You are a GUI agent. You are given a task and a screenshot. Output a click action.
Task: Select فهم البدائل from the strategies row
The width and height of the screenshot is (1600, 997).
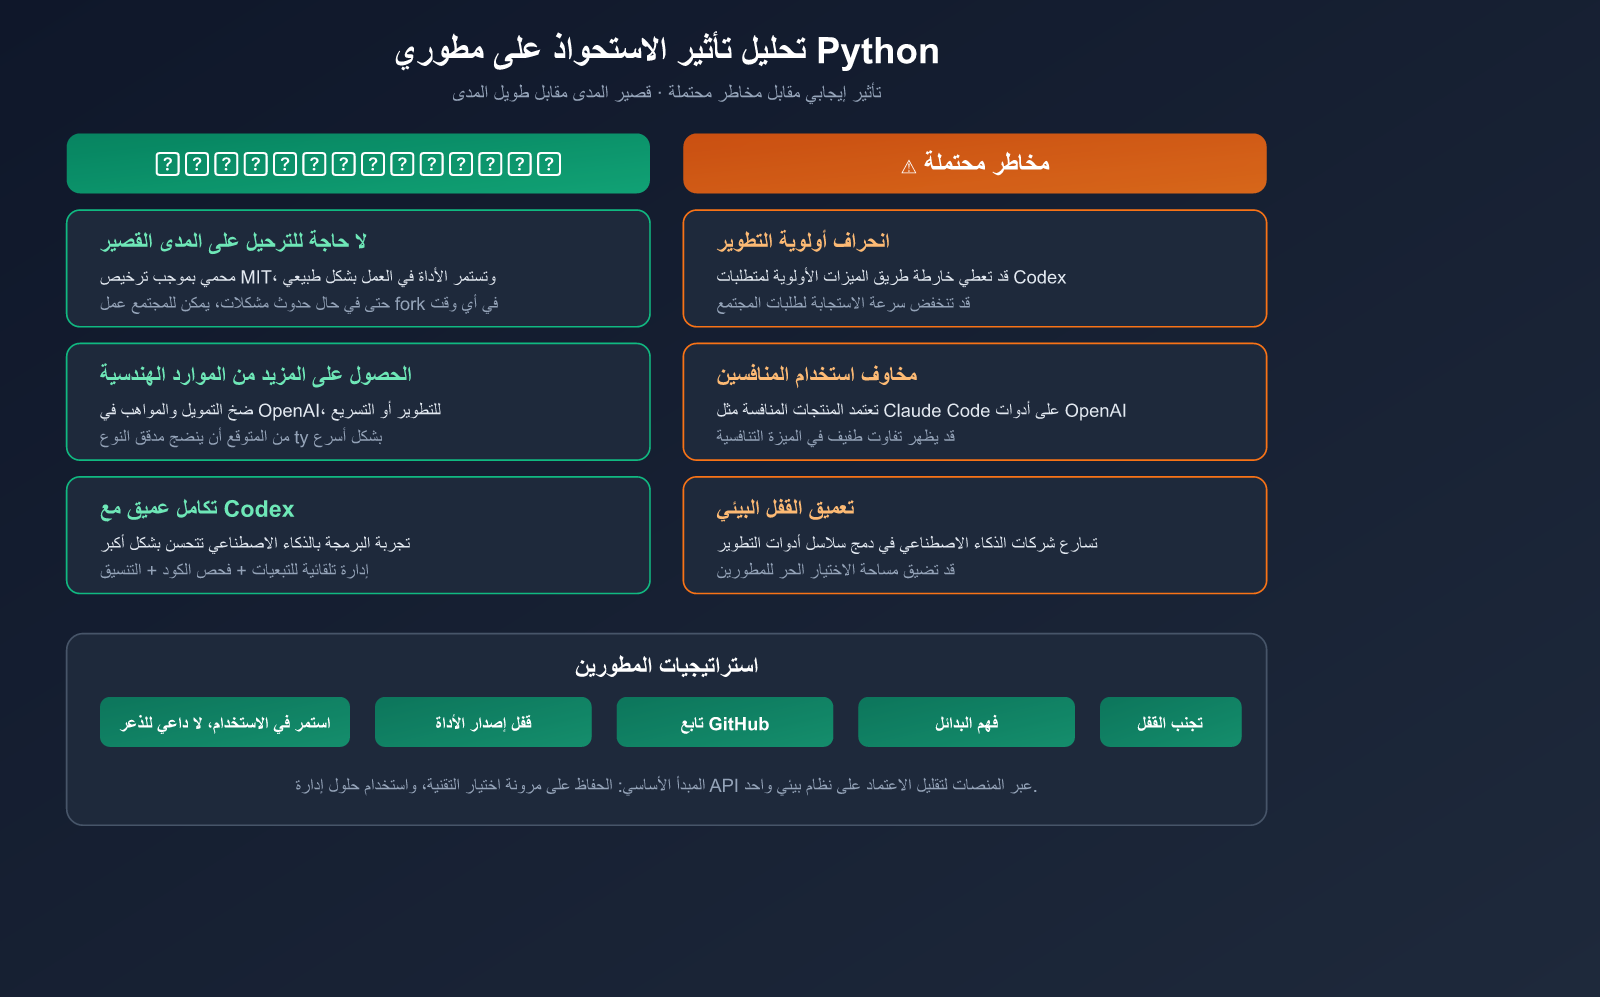(x=966, y=721)
